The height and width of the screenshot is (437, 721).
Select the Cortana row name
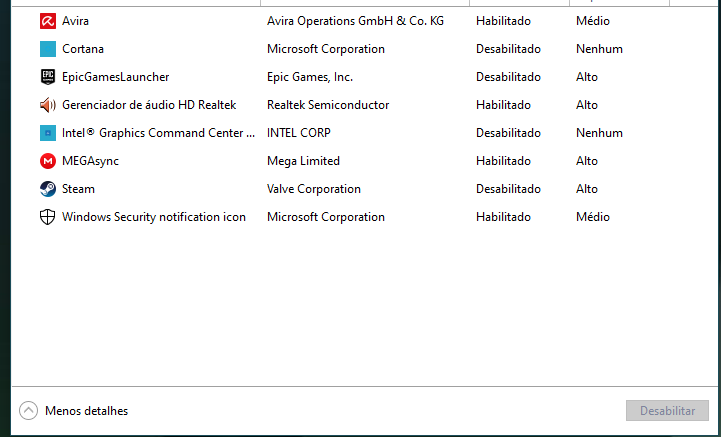point(83,49)
